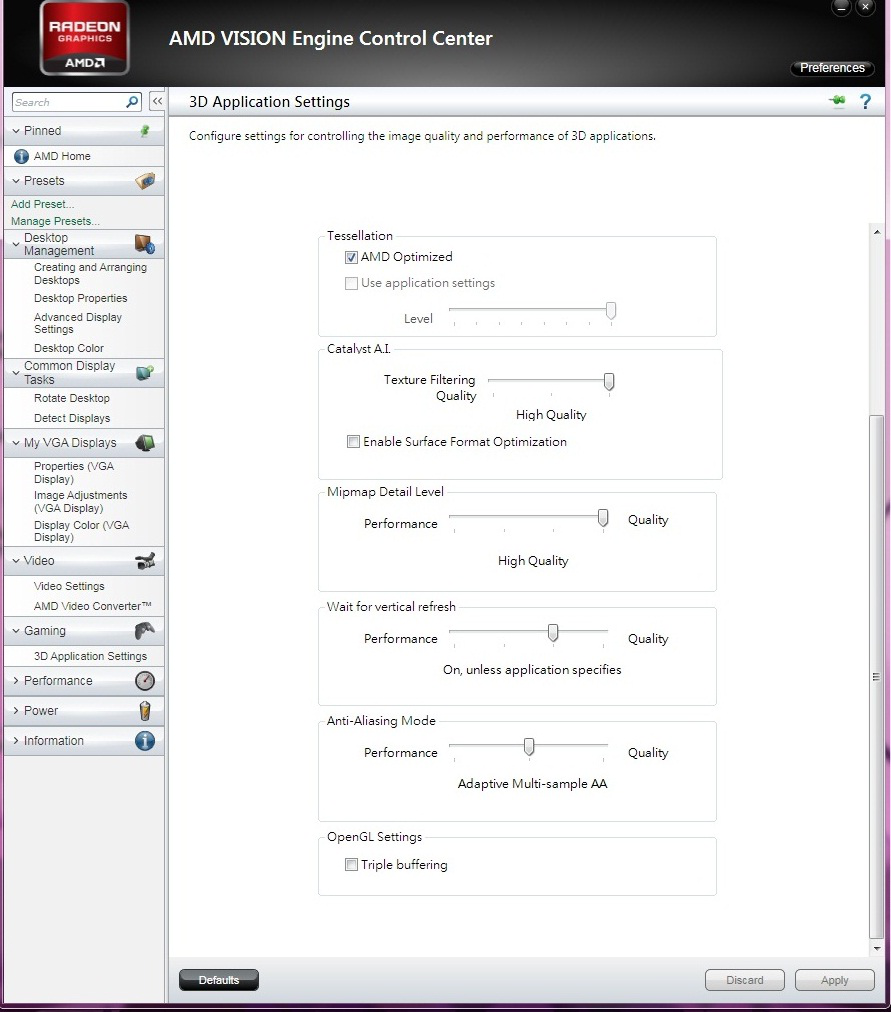Click Anti-Aliasing Mode slider handle
This screenshot has height=1012, width=891.
529,747
